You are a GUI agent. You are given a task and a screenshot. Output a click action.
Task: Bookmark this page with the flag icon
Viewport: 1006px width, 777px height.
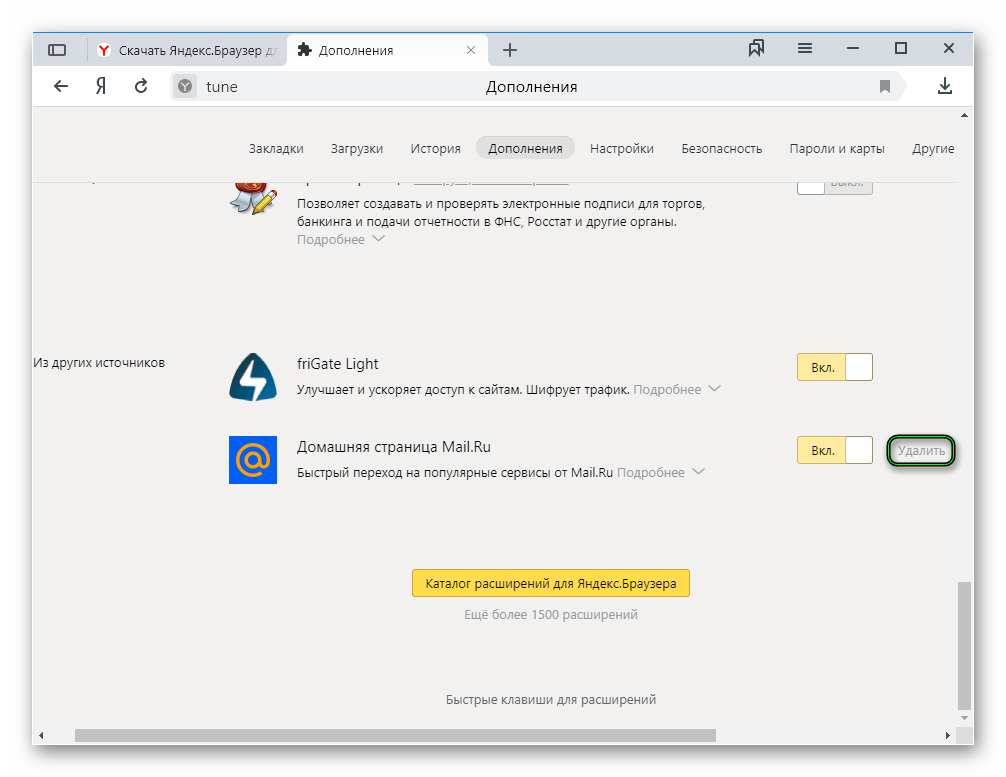tap(885, 87)
